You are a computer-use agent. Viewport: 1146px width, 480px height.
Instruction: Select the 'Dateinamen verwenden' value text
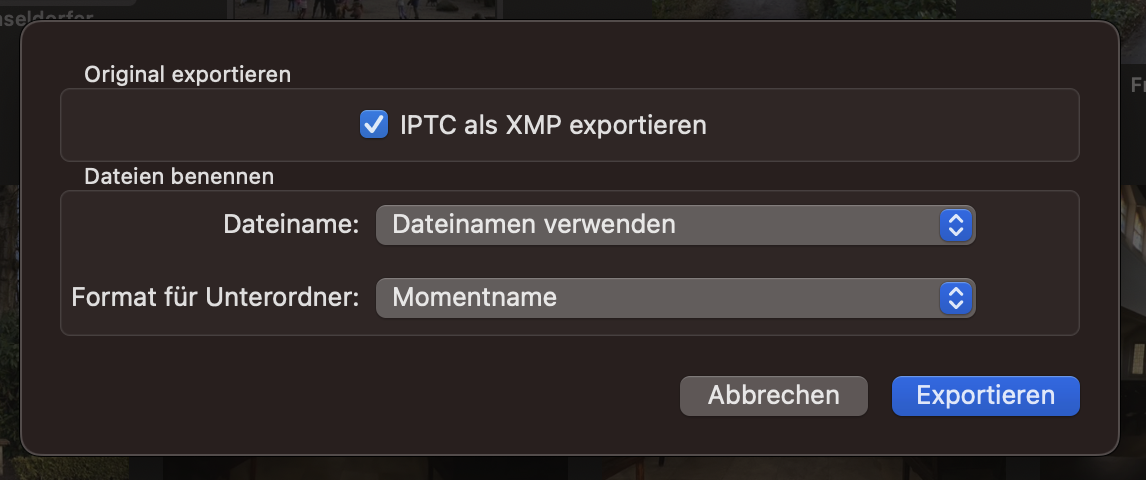click(x=533, y=225)
